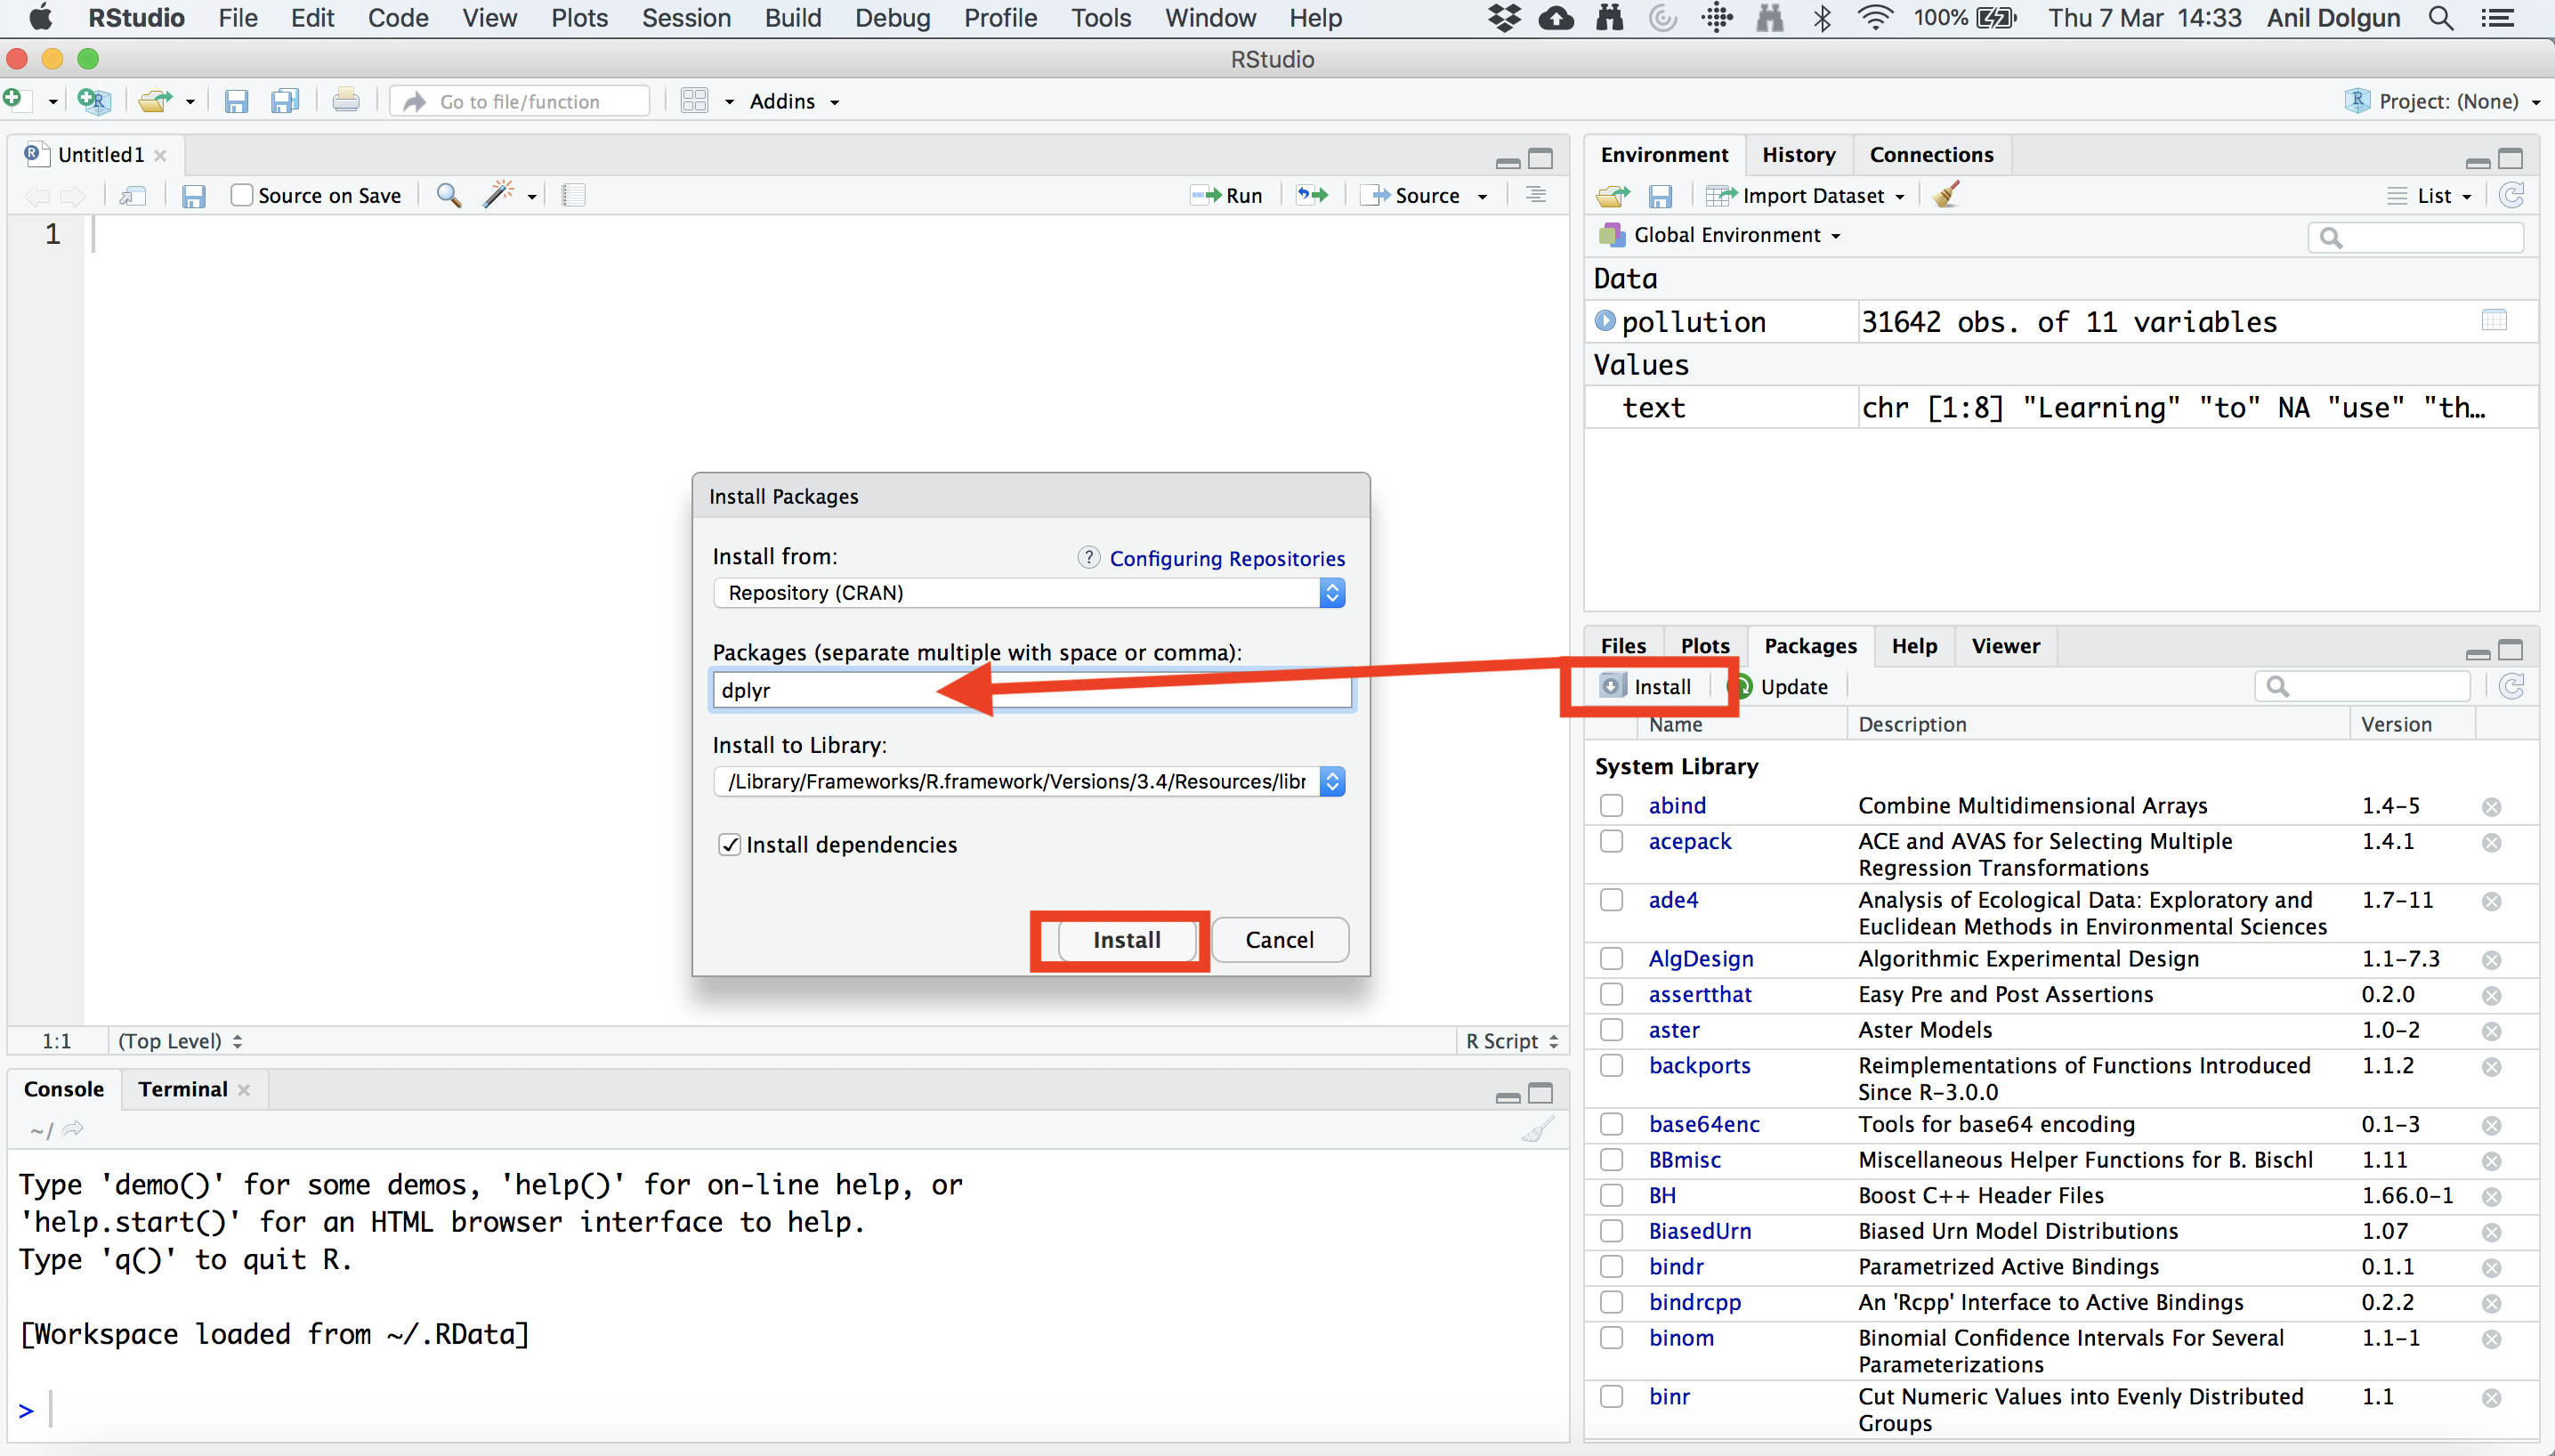The width and height of the screenshot is (2555, 1456).
Task: Click the Show in new window icon in editor
Action: click(133, 196)
